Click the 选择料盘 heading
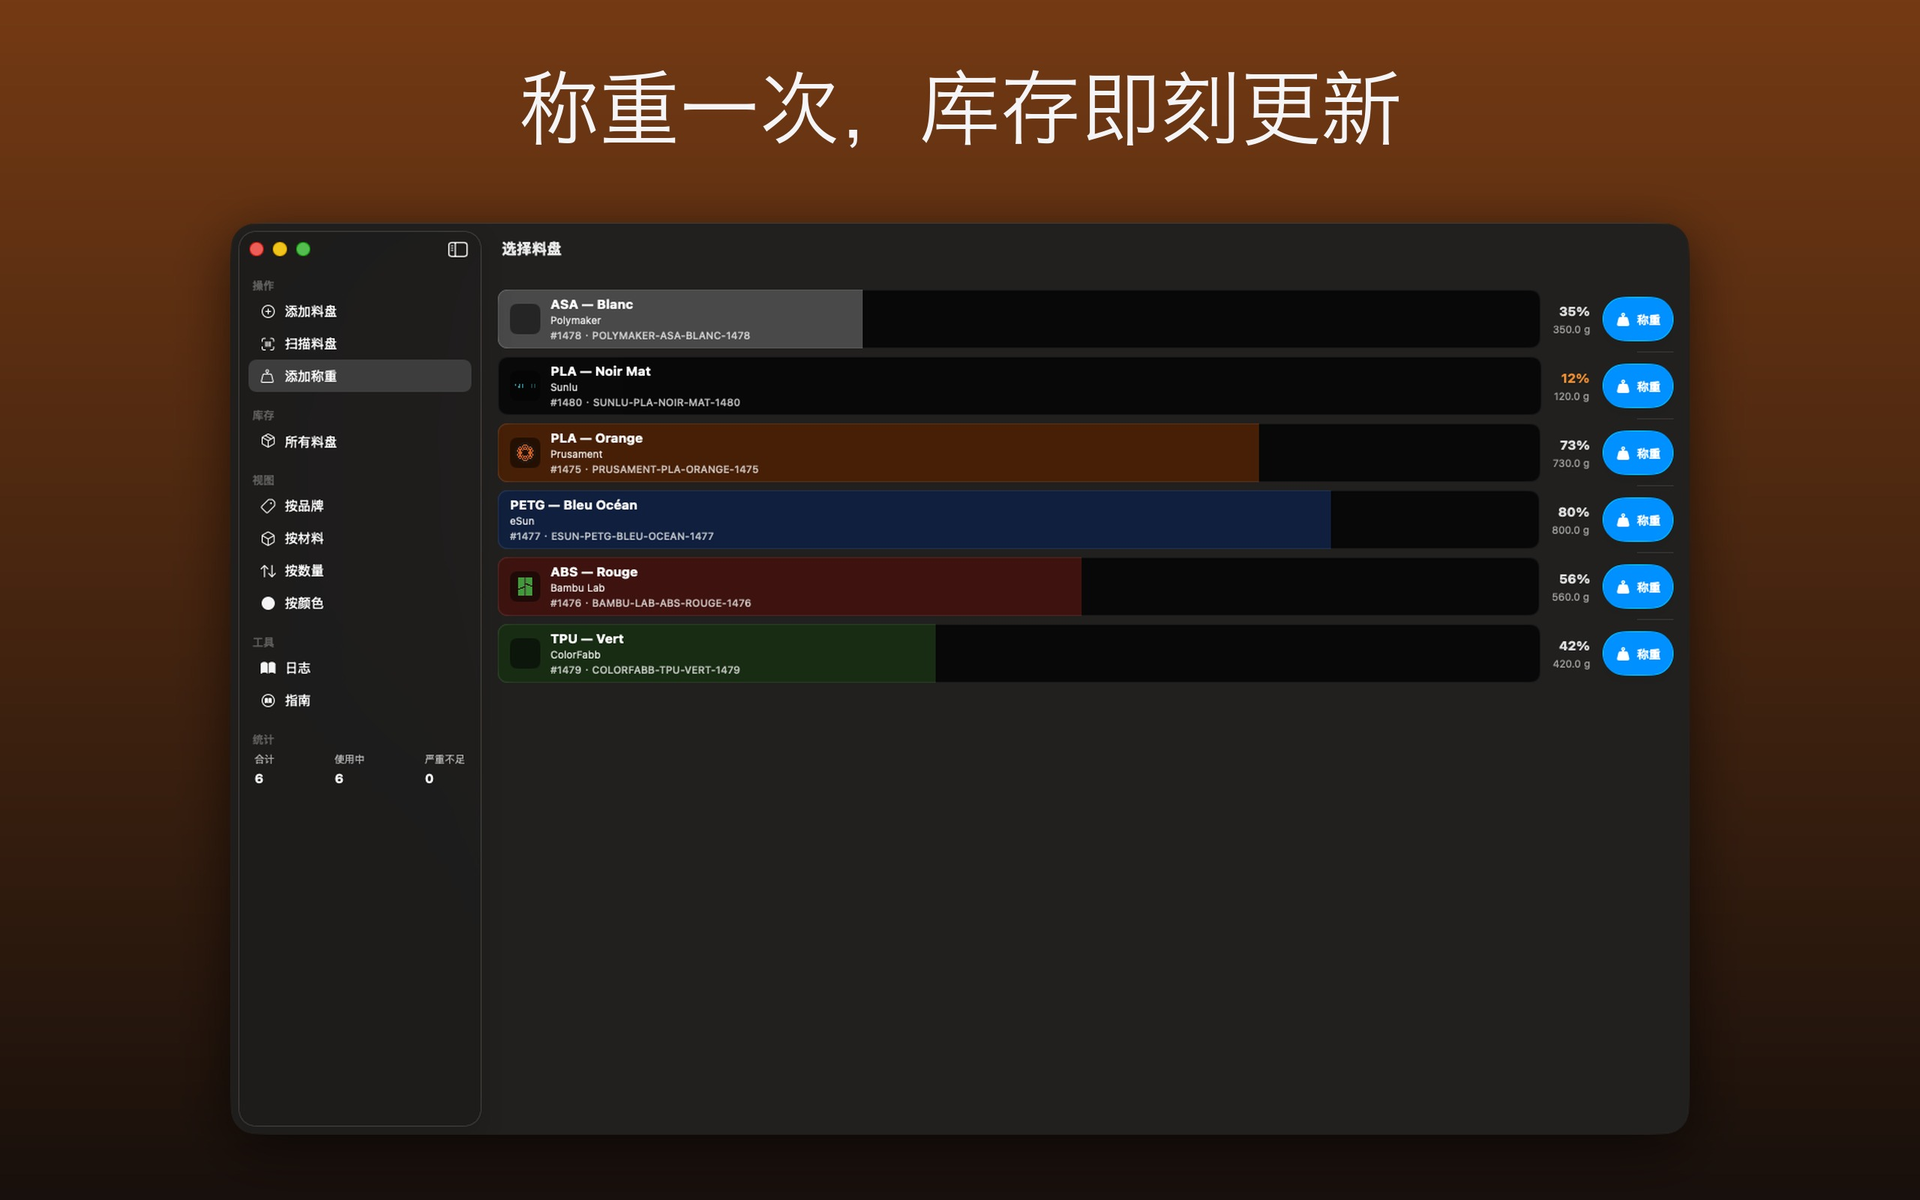Viewport: 1920px width, 1200px height. click(x=531, y=249)
